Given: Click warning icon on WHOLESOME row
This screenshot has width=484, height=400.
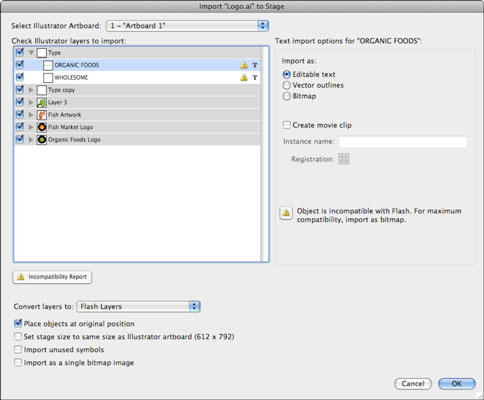Looking at the screenshot, I should pos(244,78).
